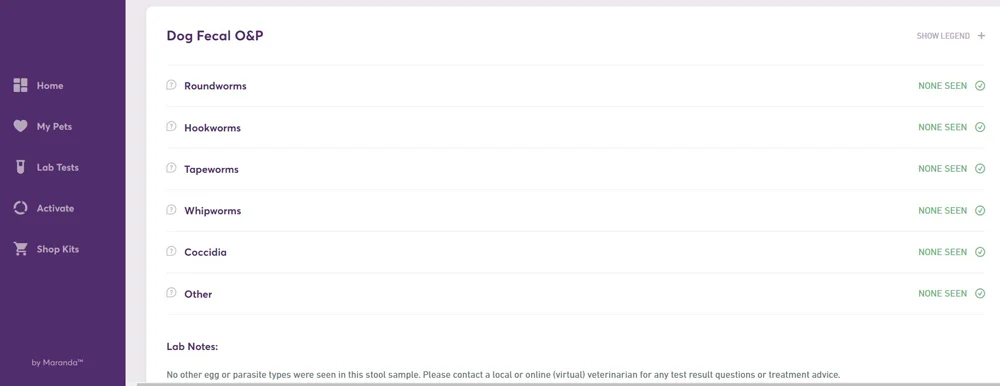Select the Roundworms result checkmark
The width and height of the screenshot is (1000, 386).
click(x=980, y=85)
